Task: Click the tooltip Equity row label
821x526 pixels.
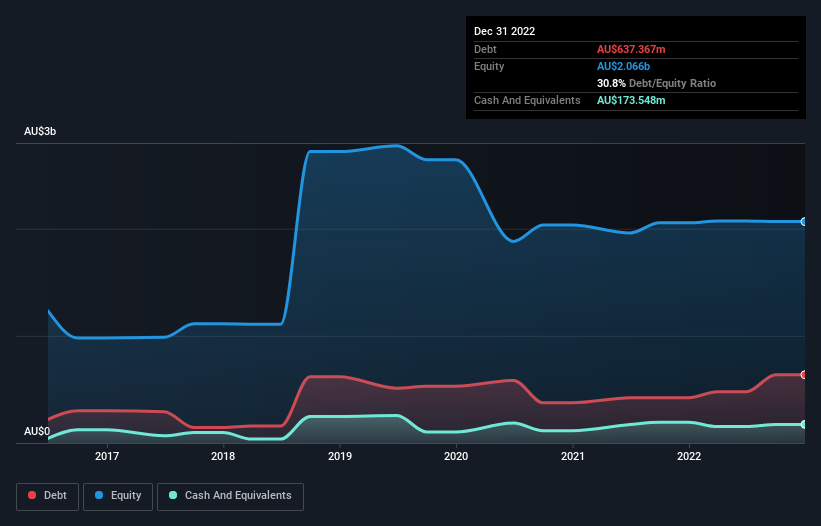Action: [x=489, y=66]
